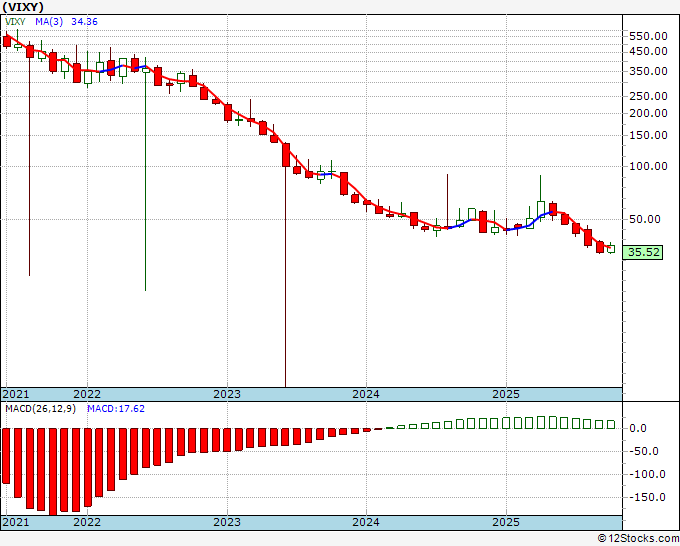The height and width of the screenshot is (546, 680).
Task: Click 2024 on the MACD timeline
Action: (x=366, y=522)
